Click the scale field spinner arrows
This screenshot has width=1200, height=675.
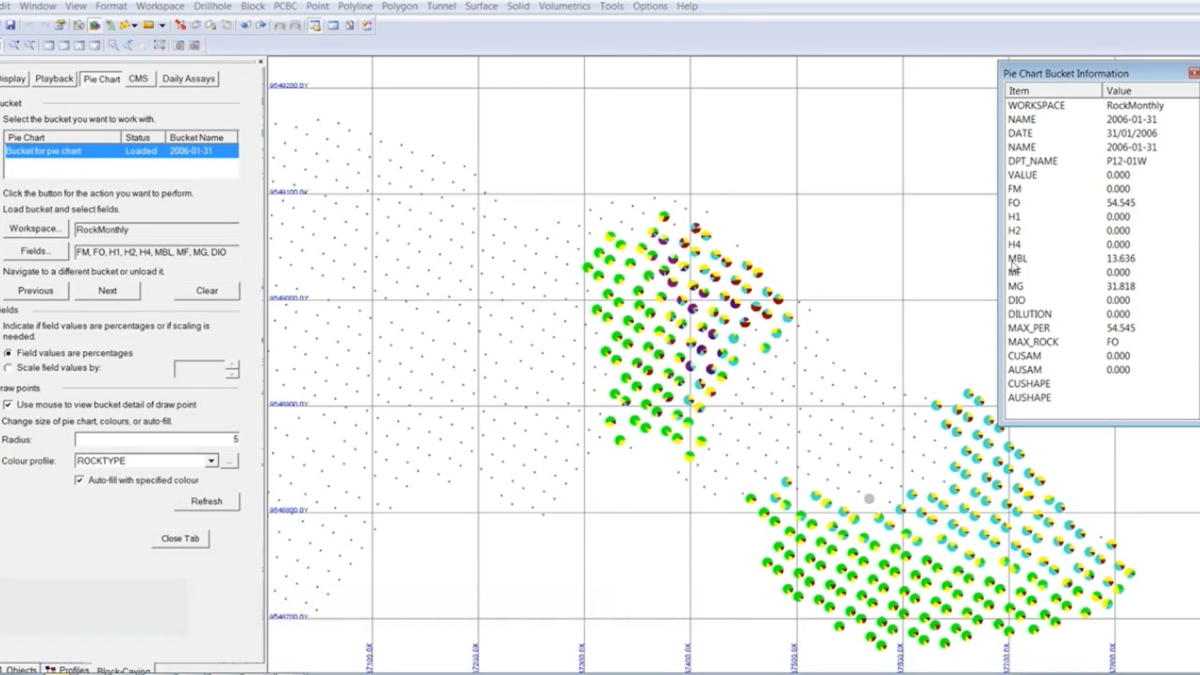pyautogui.click(x=233, y=369)
